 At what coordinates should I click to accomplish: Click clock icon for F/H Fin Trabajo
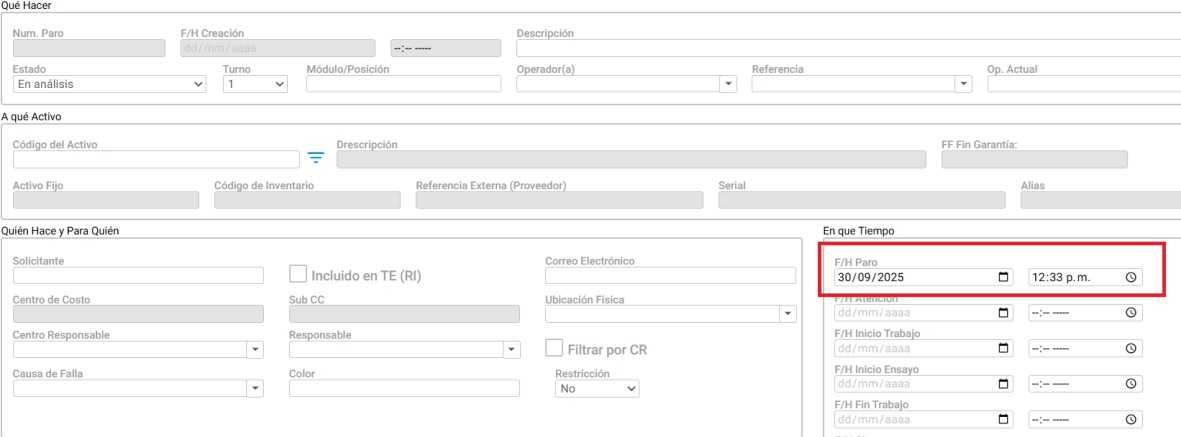coord(1131,419)
